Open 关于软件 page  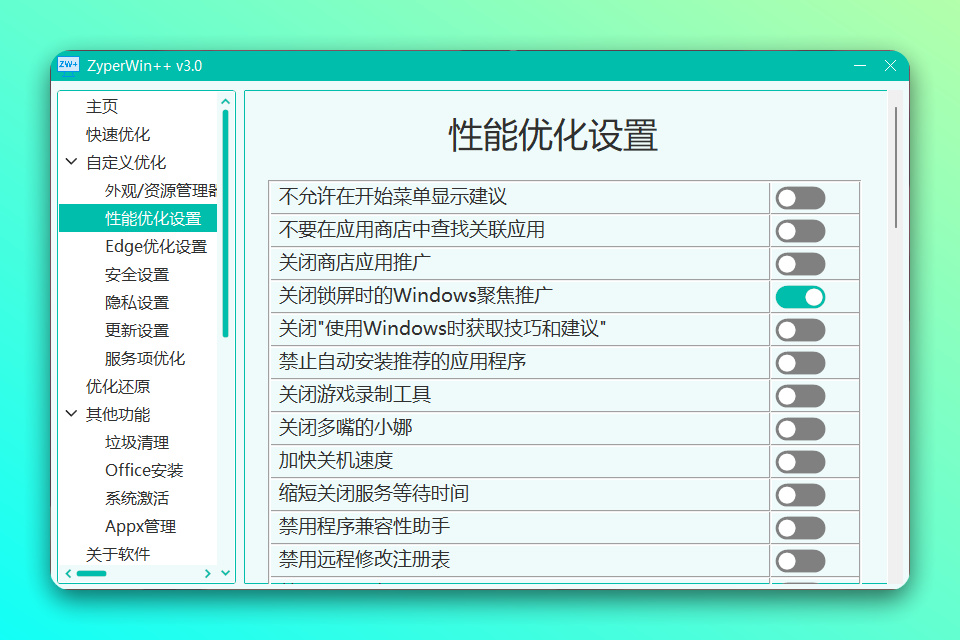click(118, 554)
